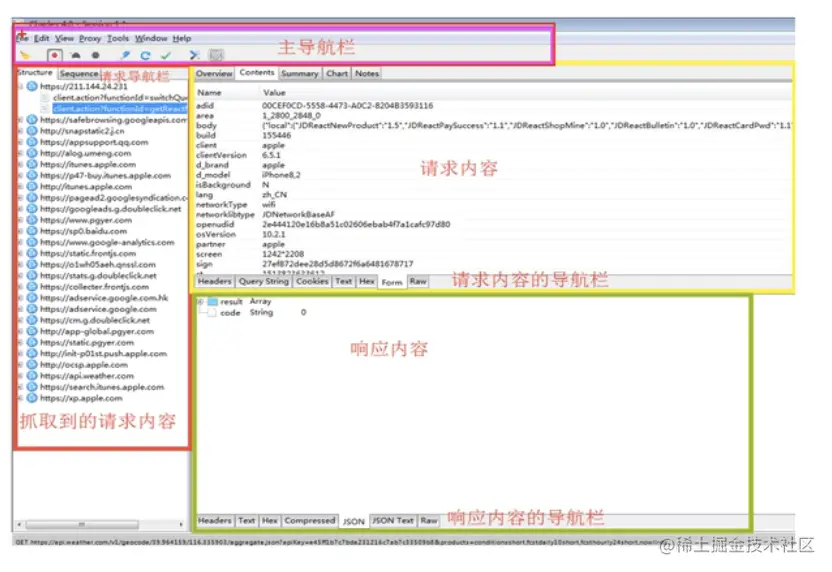The height and width of the screenshot is (572, 832).
Task: Click the globe icon beside static.pgyer.com
Action: tap(32, 342)
